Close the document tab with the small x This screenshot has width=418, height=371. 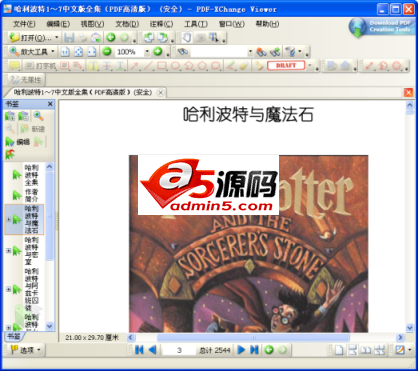click(160, 93)
